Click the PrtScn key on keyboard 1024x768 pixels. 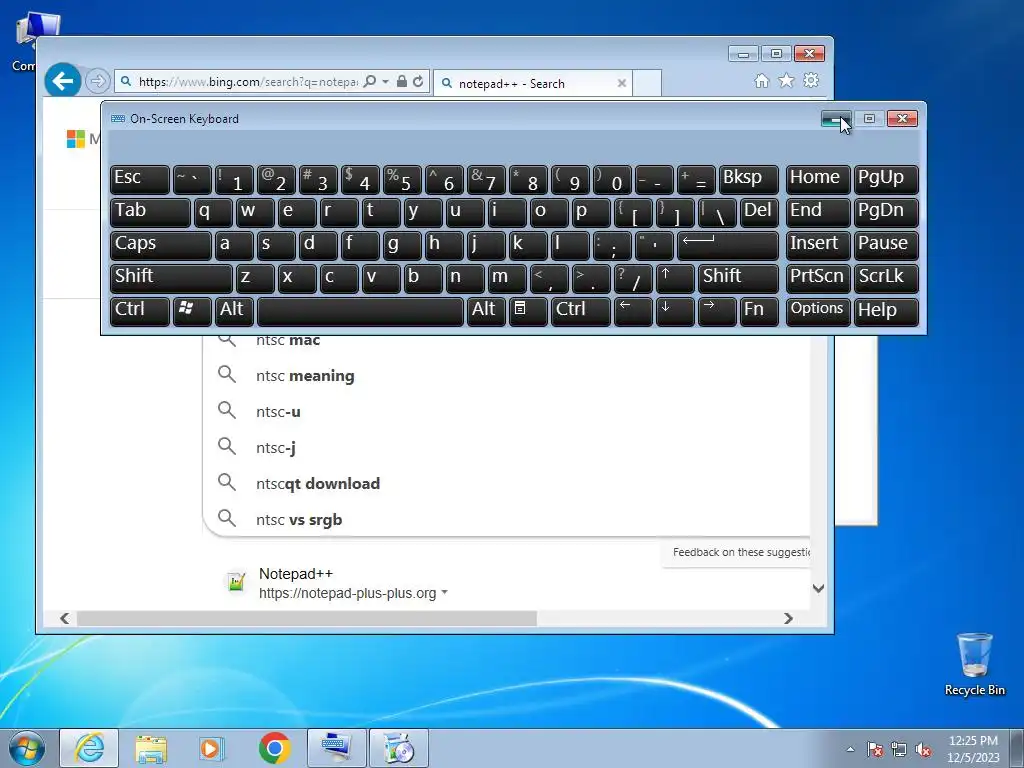[818, 278]
